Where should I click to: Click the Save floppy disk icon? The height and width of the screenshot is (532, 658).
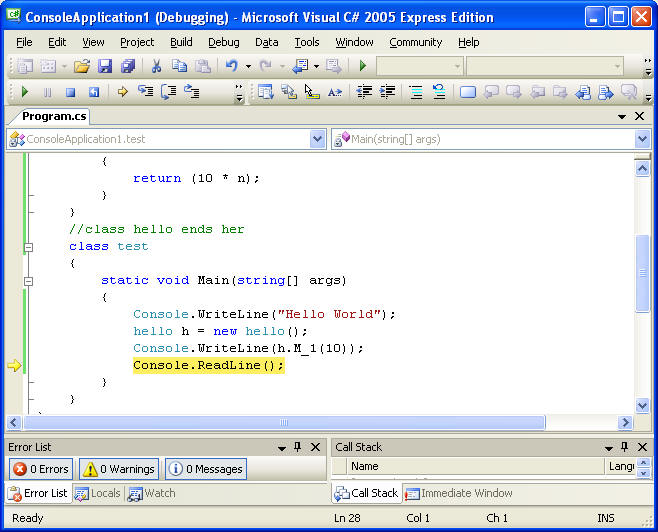click(x=105, y=66)
